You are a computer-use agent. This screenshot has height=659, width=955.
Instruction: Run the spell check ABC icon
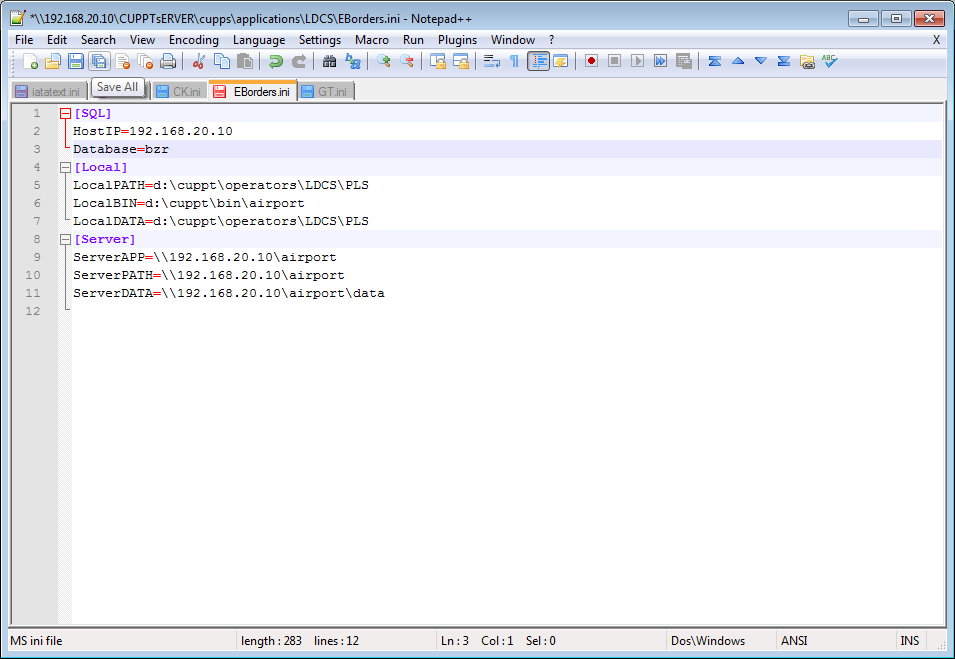(829, 61)
